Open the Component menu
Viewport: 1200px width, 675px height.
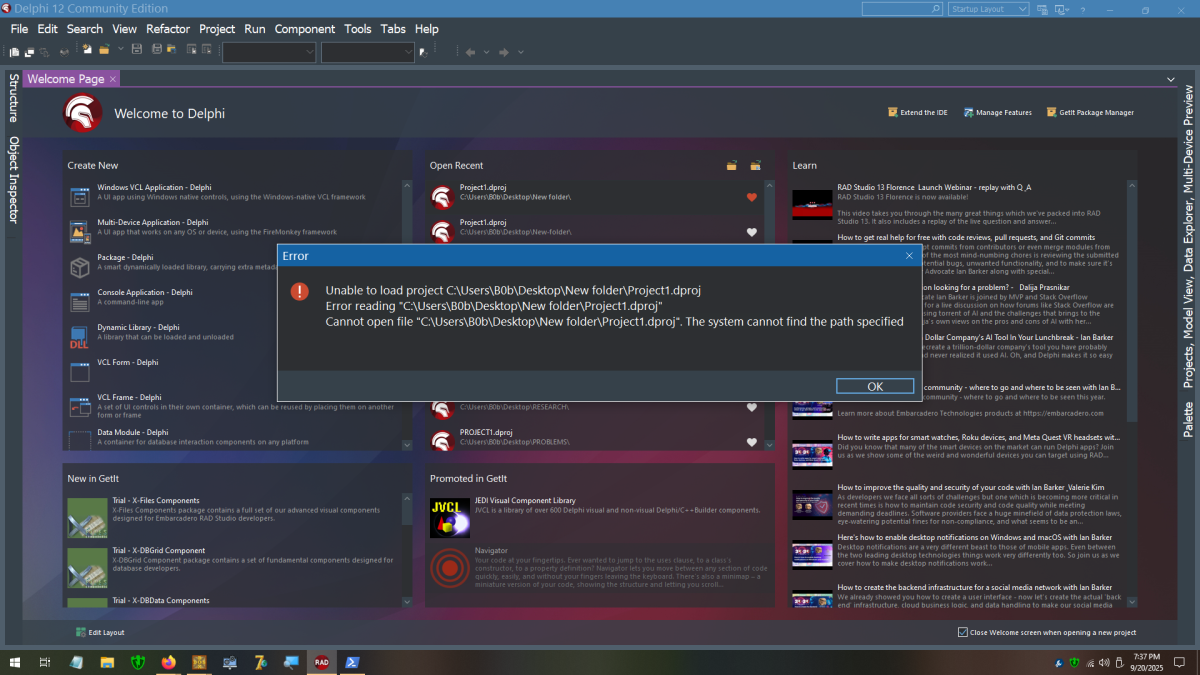pyautogui.click(x=305, y=29)
